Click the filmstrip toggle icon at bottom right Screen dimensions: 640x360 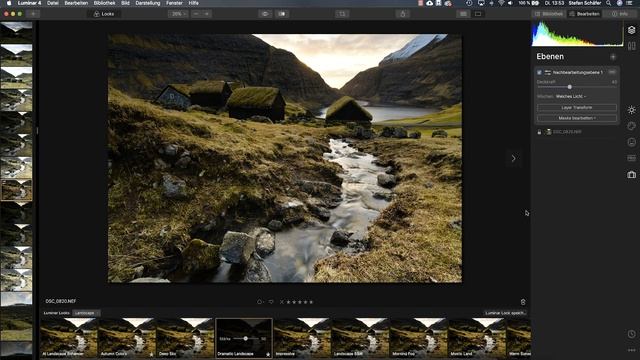pos(523,302)
